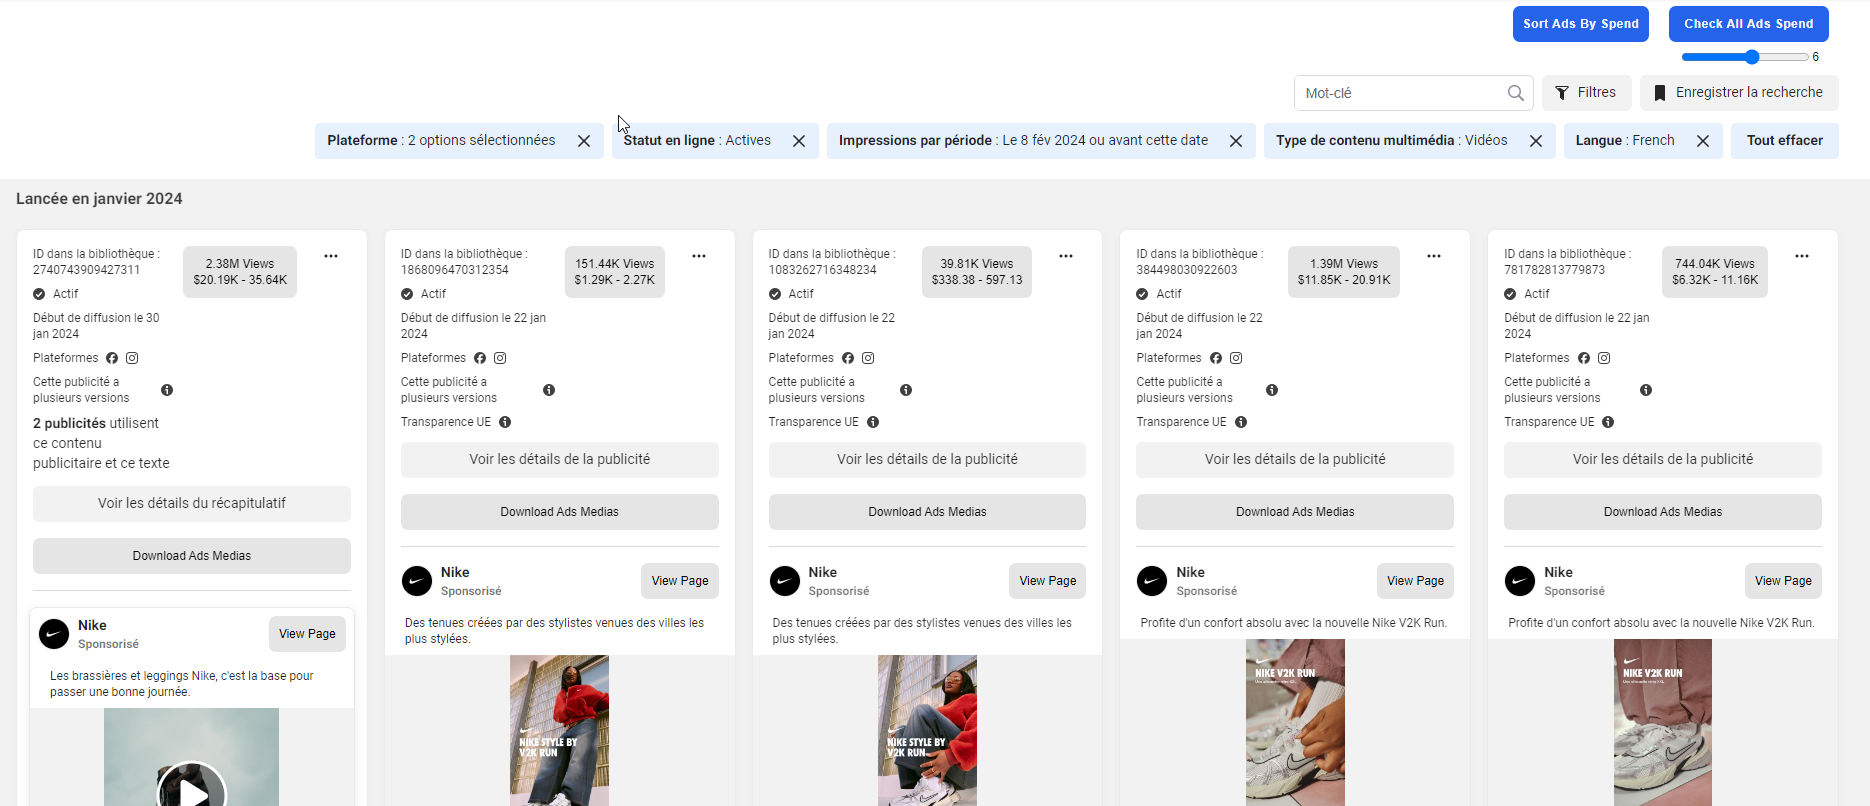Screen dimensions: 1870x806
Task: Open options menu for ad 2740743909427311
Action: (331, 256)
